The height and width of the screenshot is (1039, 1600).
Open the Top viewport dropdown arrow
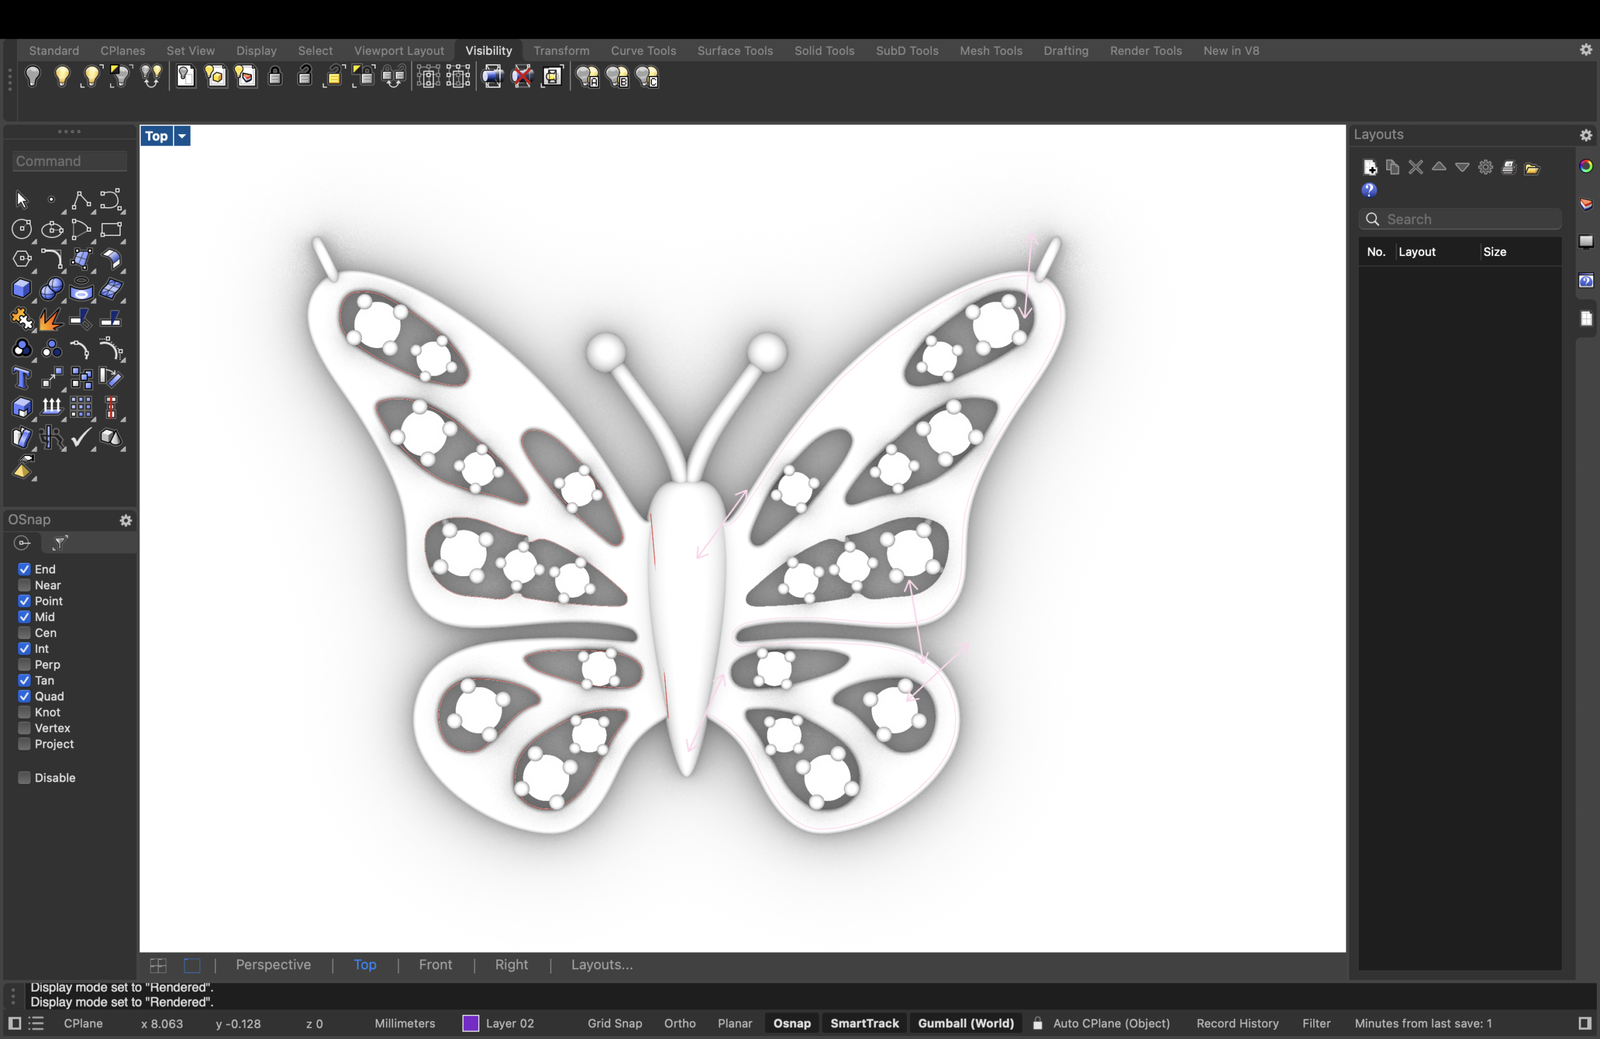(182, 136)
